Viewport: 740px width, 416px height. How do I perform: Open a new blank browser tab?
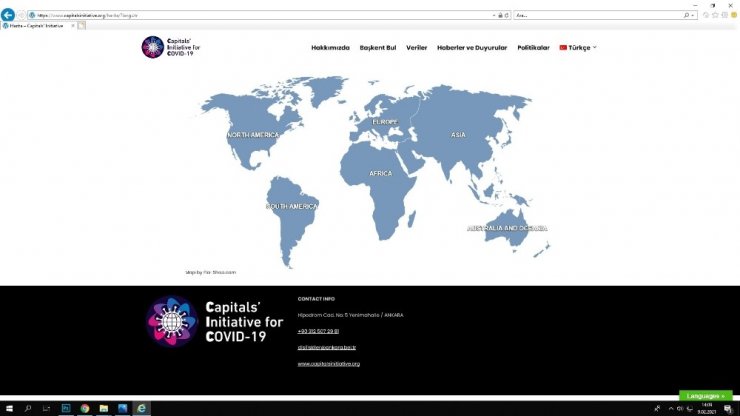(82, 26)
